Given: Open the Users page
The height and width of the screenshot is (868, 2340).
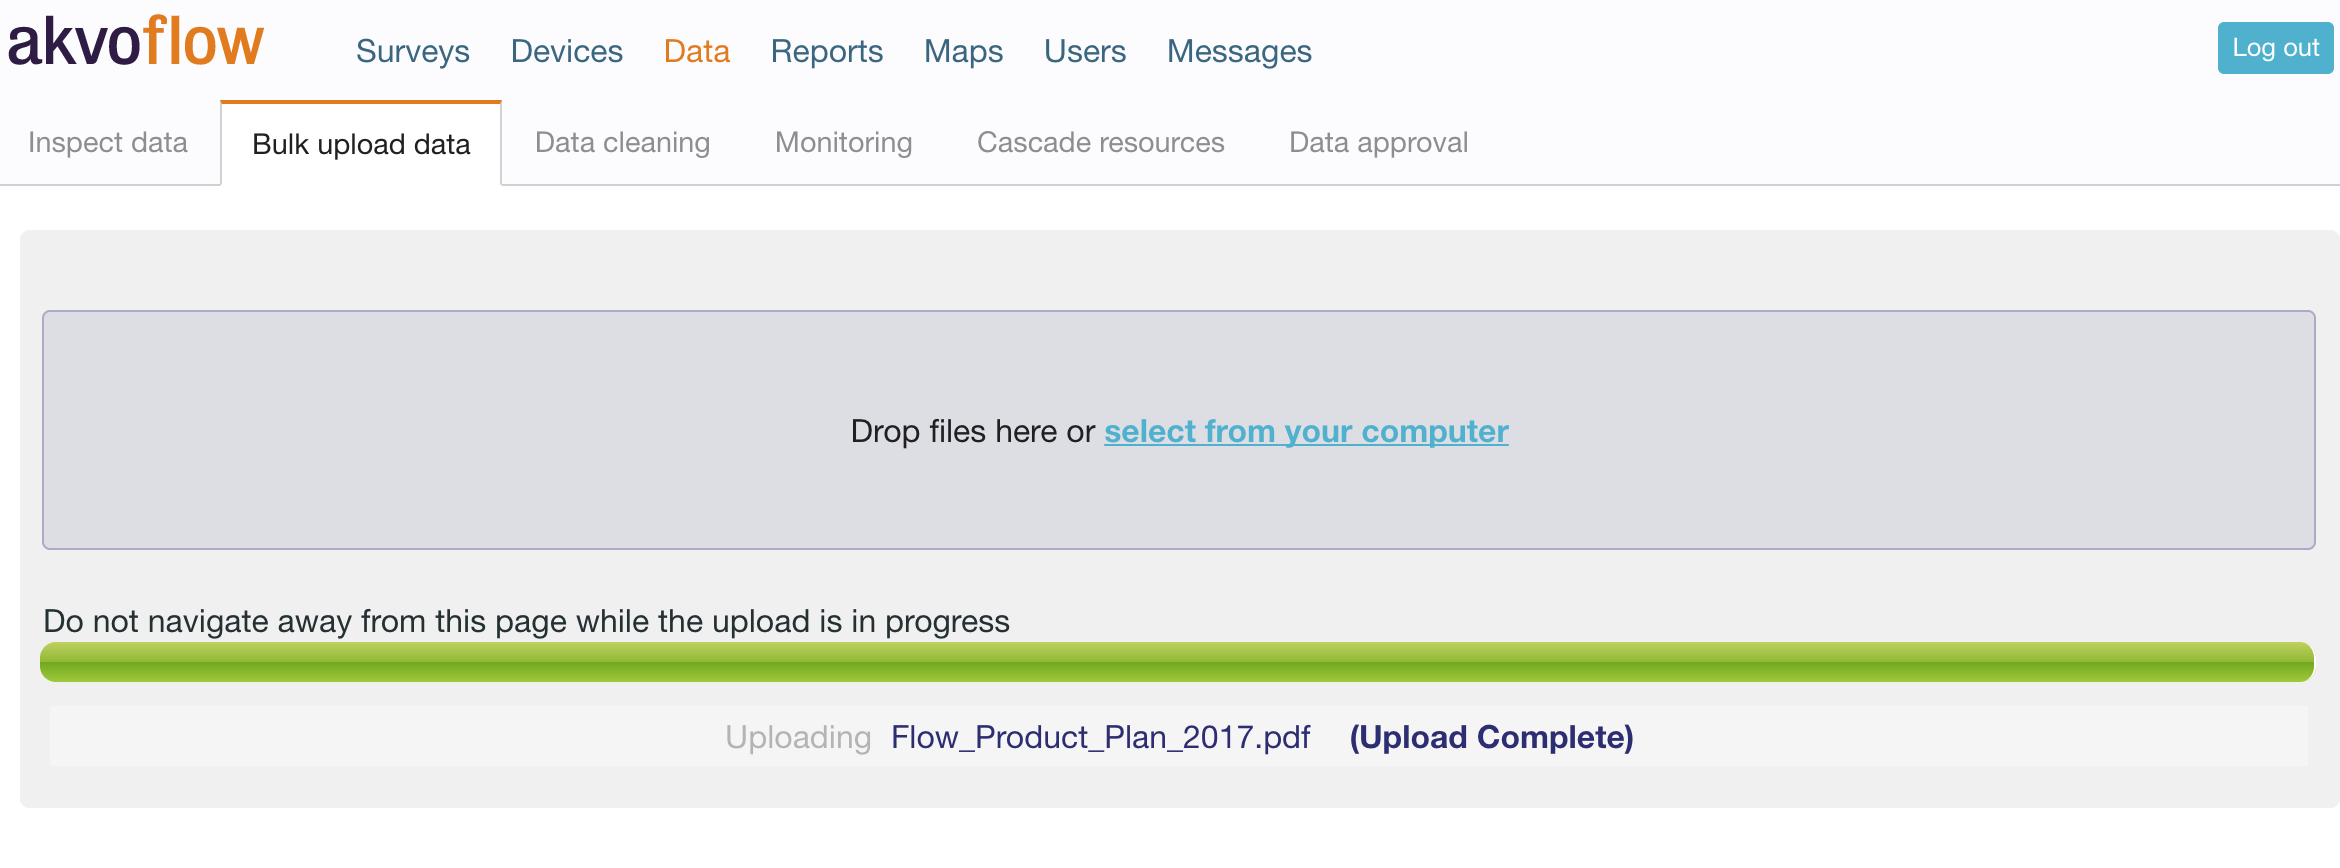Looking at the screenshot, I should pyautogui.click(x=1085, y=51).
